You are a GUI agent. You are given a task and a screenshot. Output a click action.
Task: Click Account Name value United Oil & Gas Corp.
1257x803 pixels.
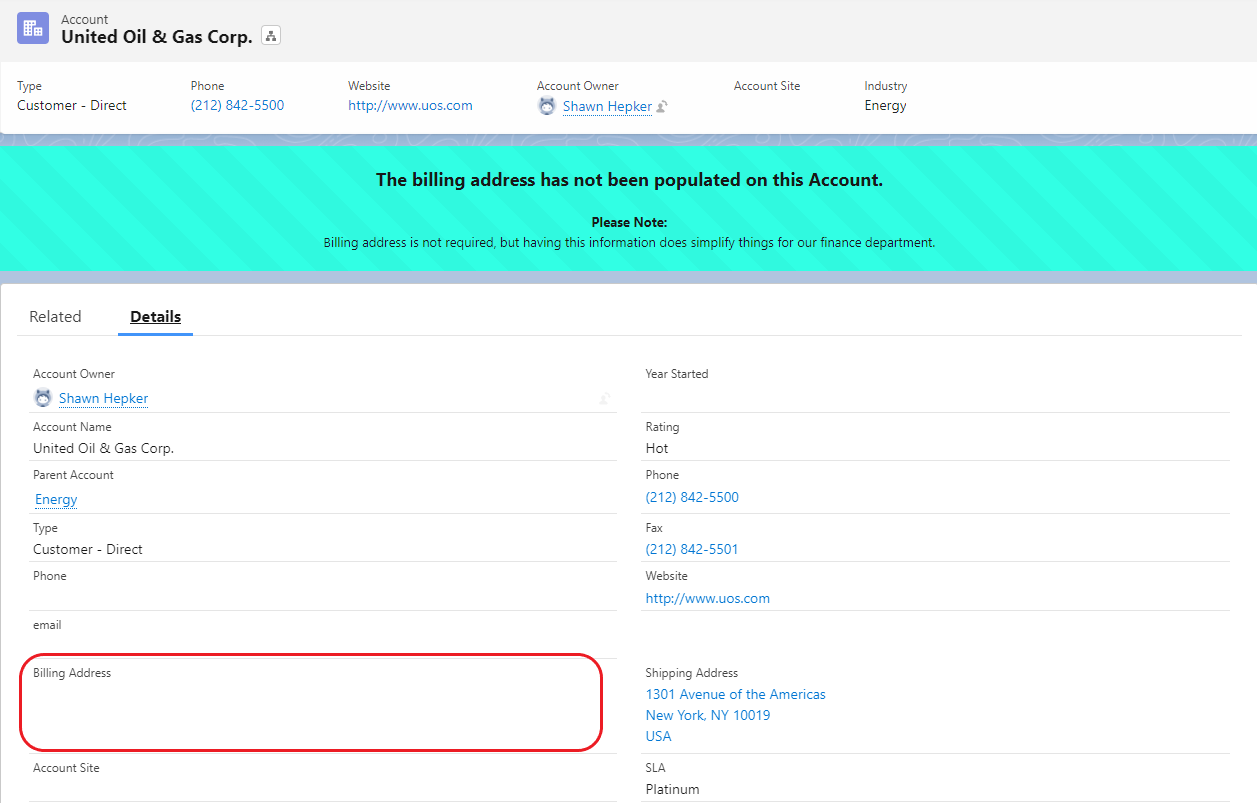(x=104, y=448)
